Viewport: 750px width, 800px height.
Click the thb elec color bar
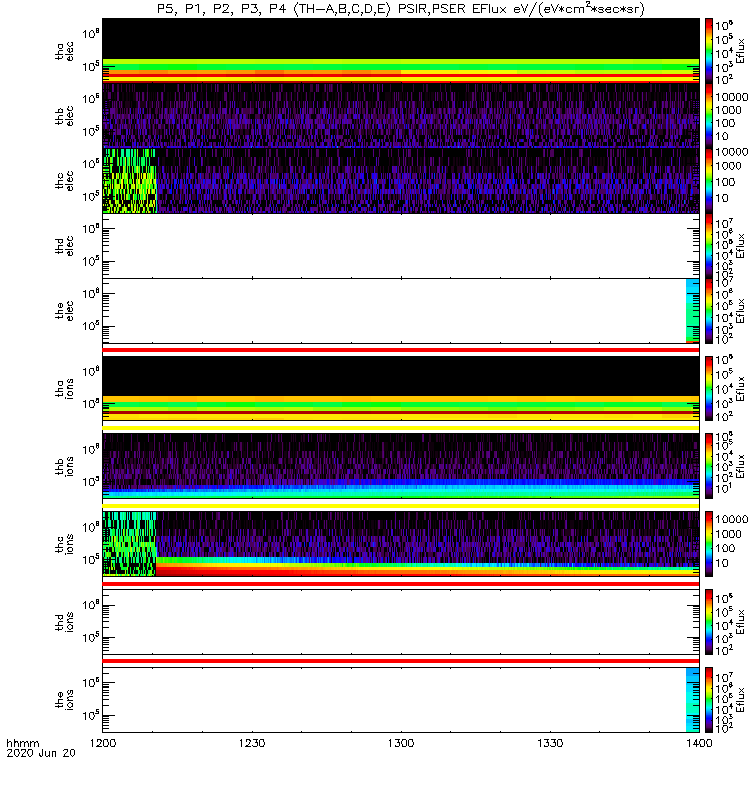709,116
